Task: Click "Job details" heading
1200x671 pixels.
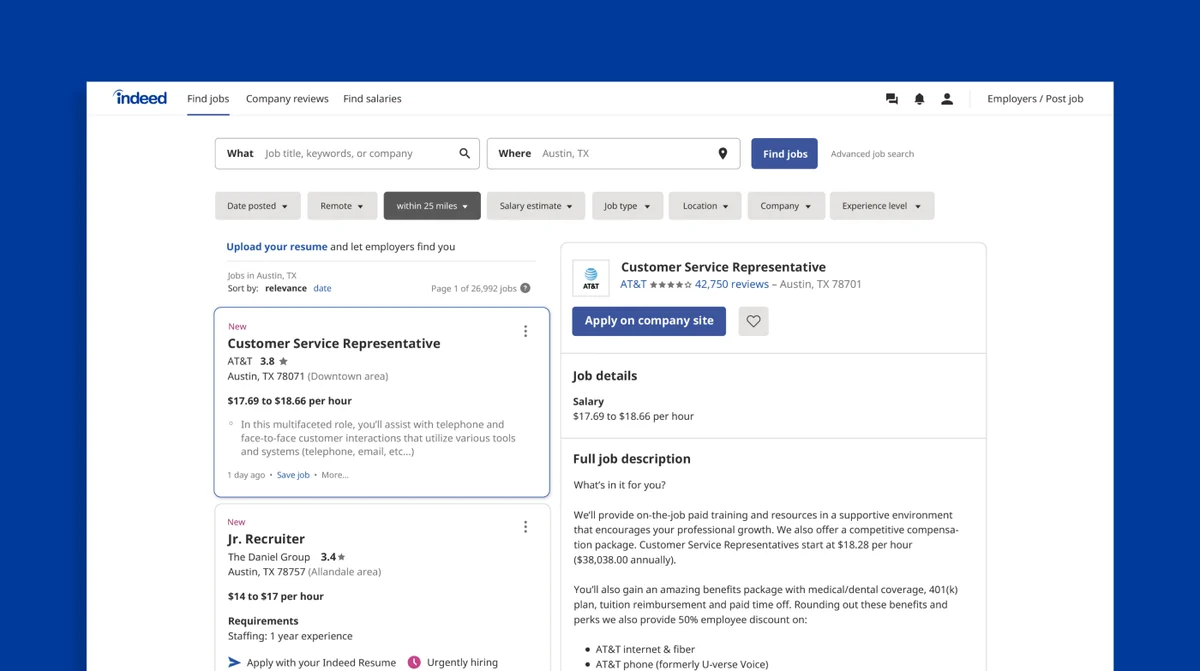Action: point(605,376)
